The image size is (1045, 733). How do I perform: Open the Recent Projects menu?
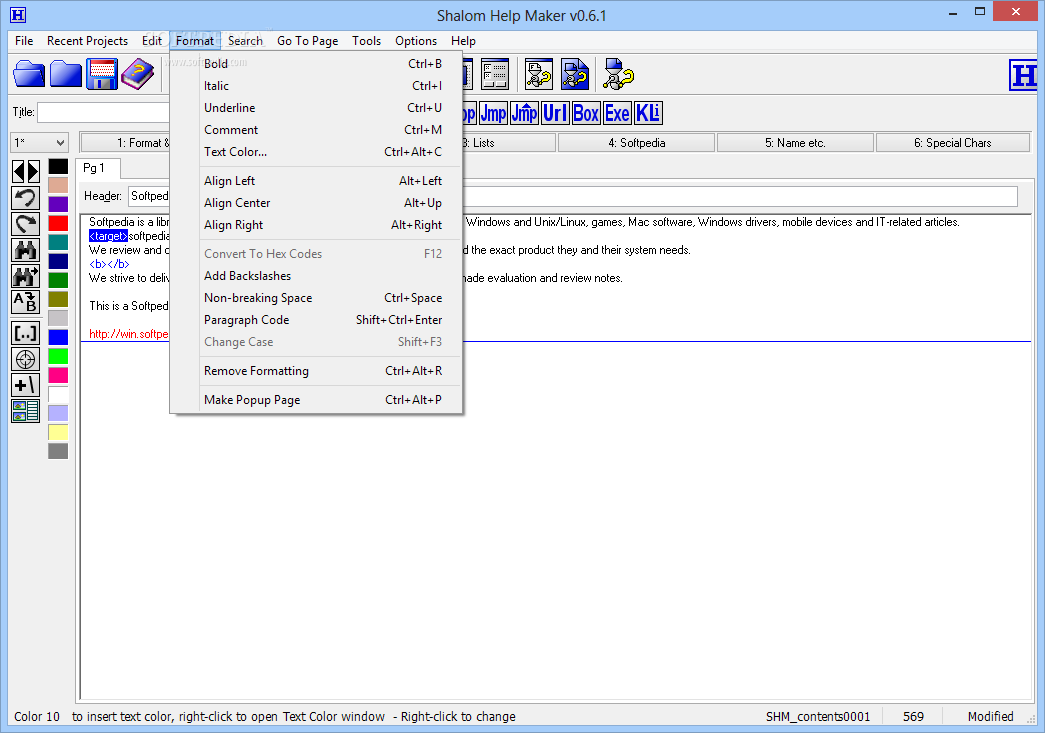pyautogui.click(x=87, y=41)
